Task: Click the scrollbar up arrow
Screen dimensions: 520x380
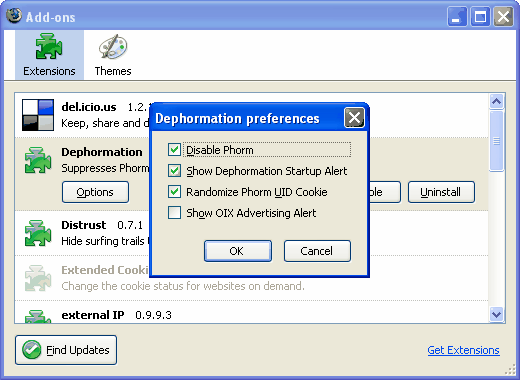Action: (x=496, y=101)
